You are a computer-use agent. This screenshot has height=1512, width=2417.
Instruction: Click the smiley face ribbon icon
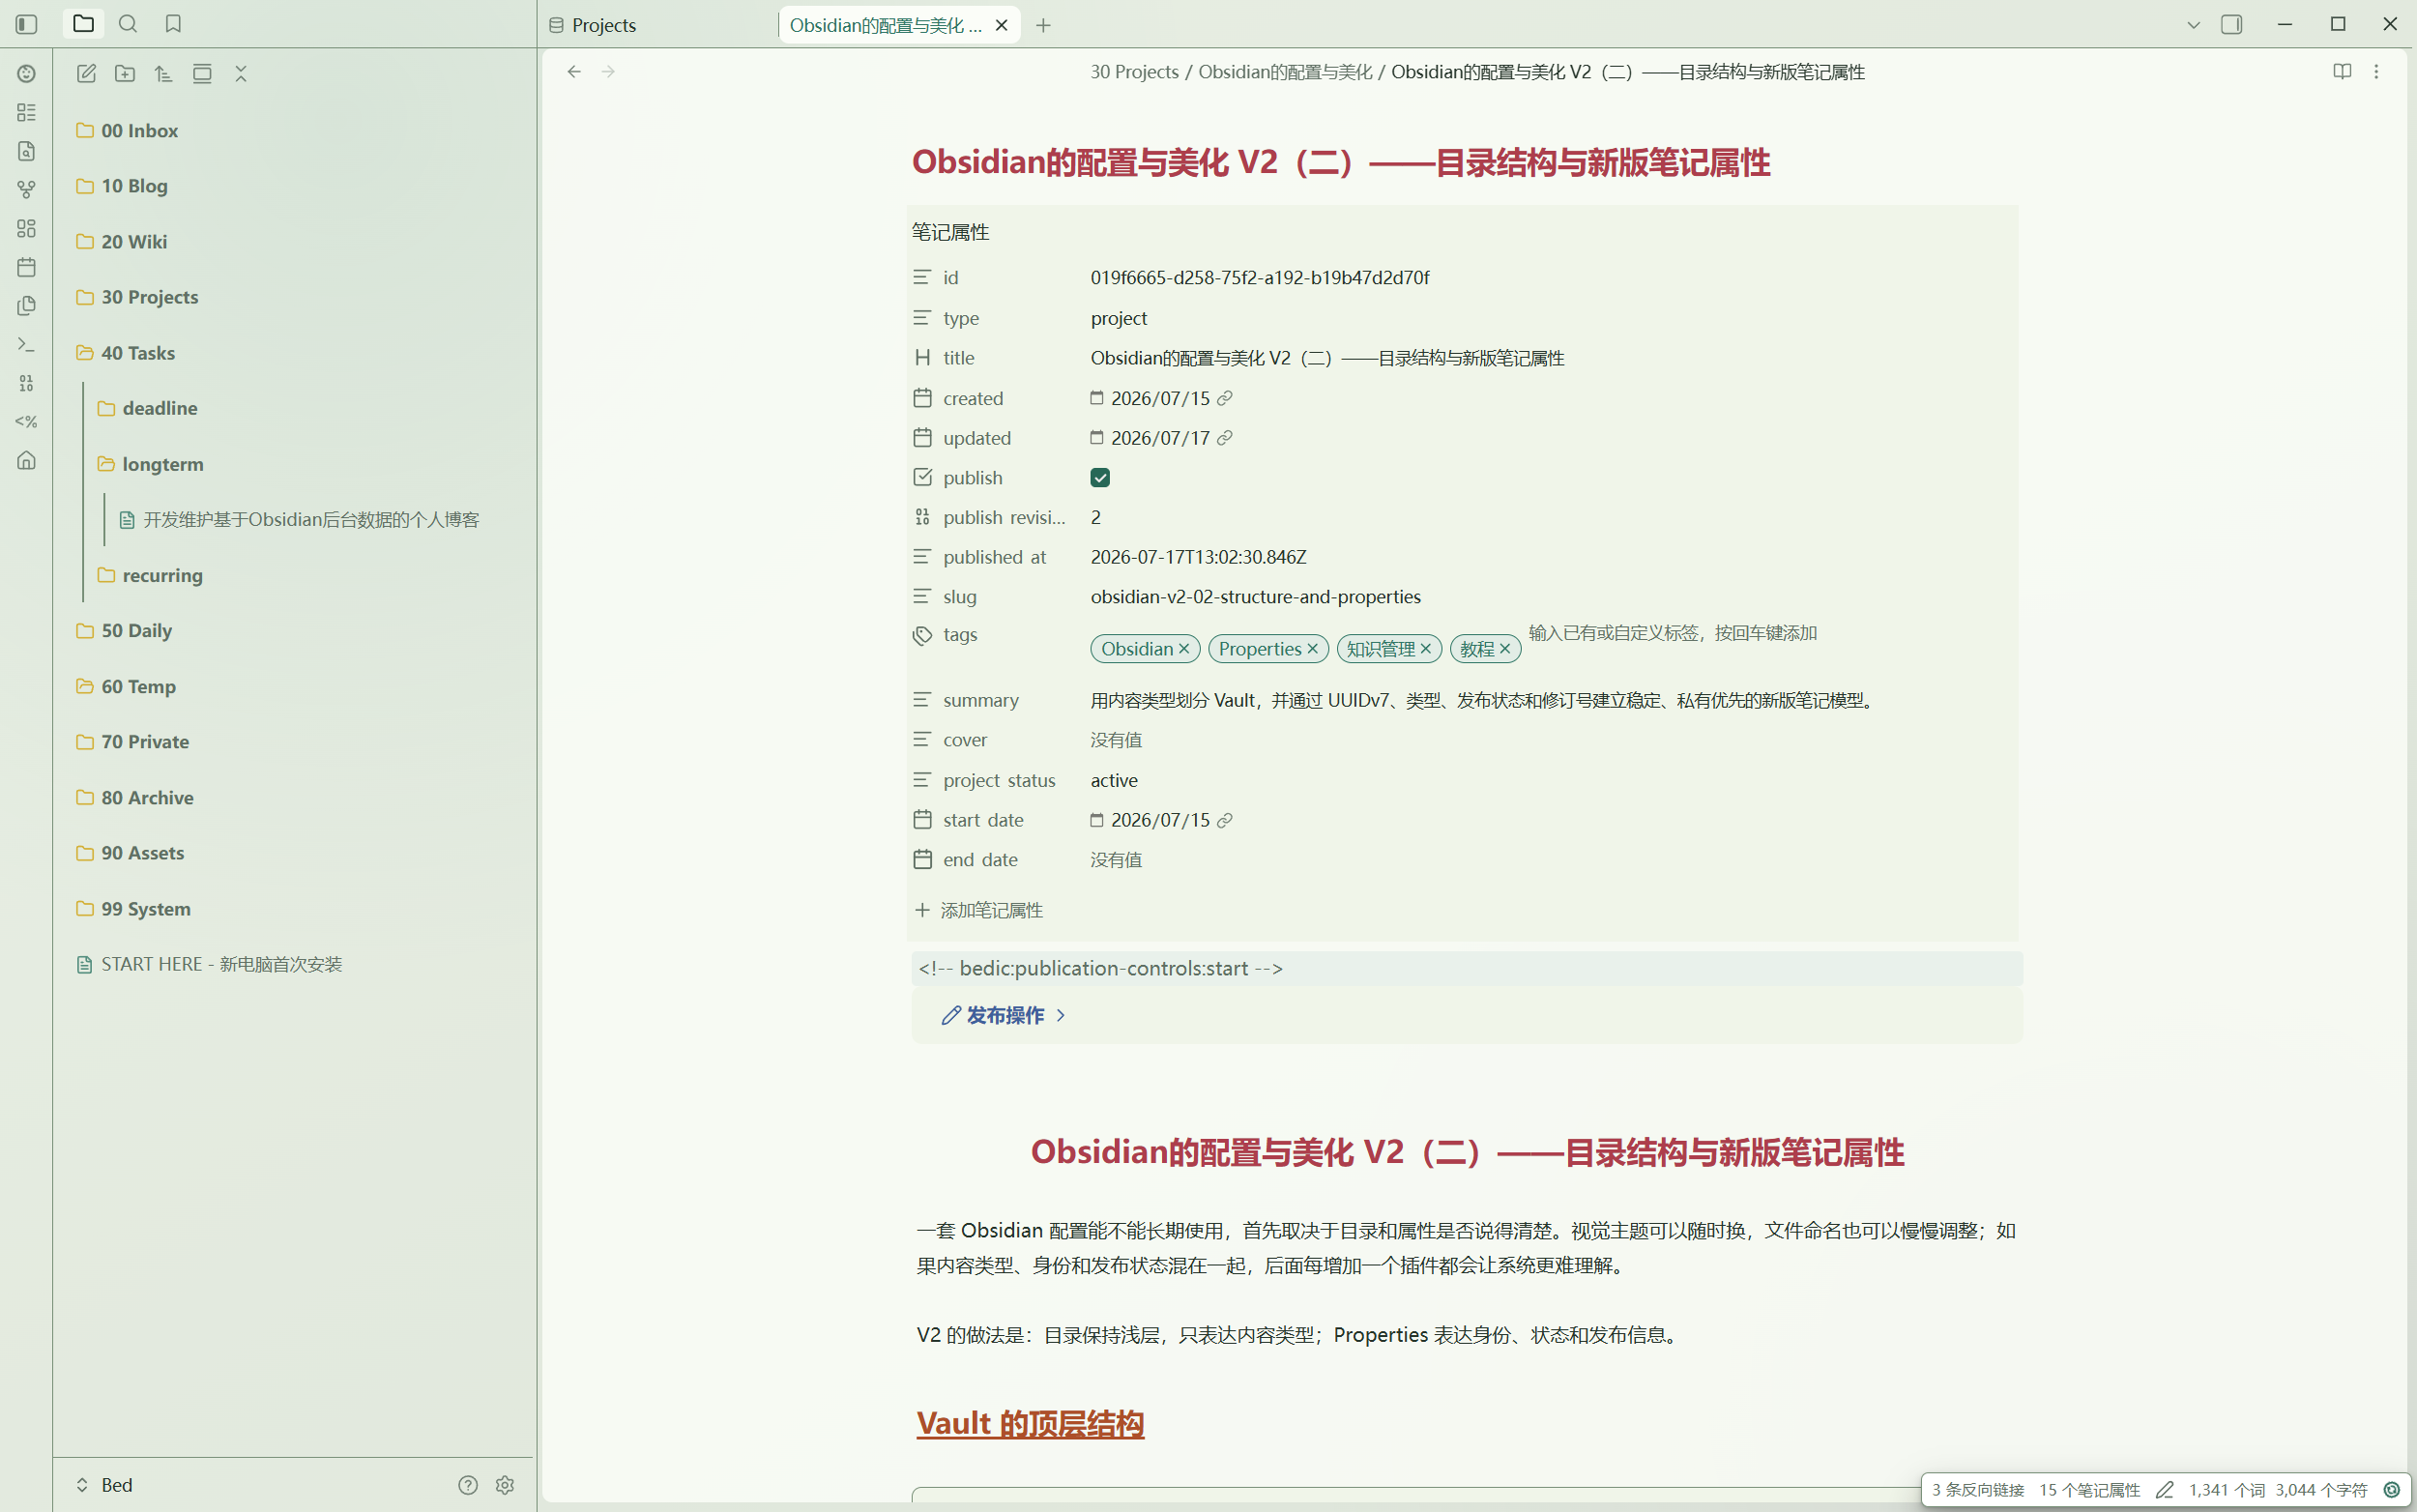(27, 74)
